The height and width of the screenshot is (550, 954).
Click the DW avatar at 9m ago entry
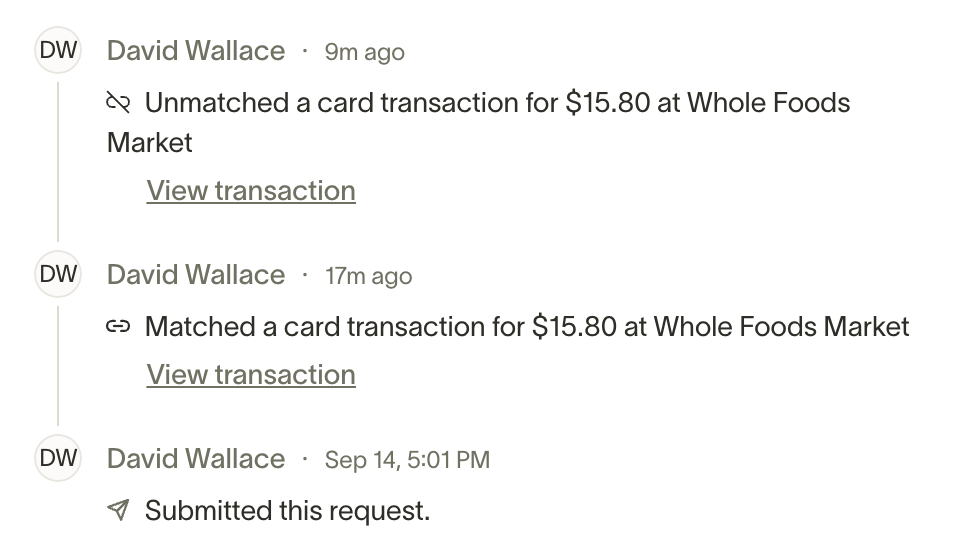(x=58, y=50)
